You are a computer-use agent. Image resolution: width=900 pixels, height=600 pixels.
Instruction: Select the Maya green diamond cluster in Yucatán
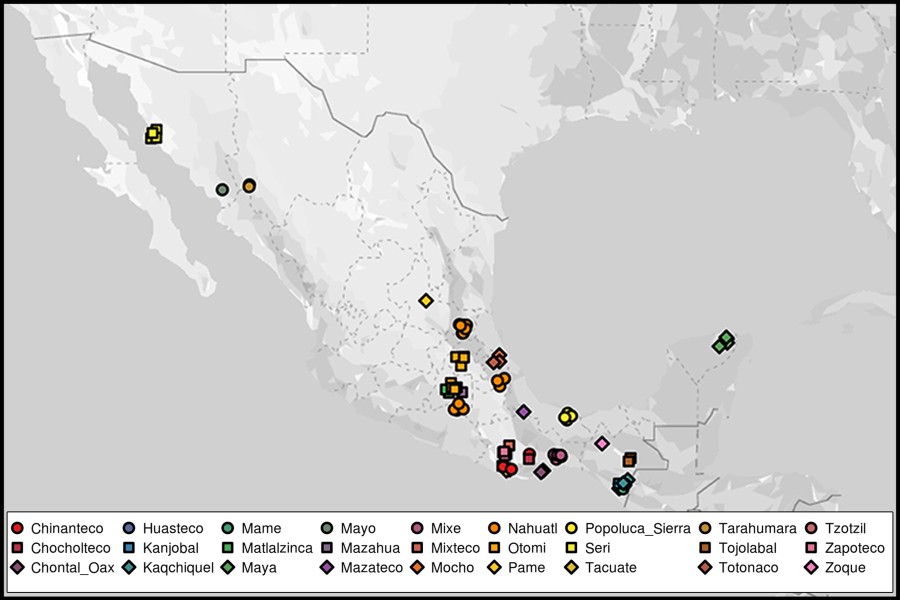pyautogui.click(x=723, y=342)
